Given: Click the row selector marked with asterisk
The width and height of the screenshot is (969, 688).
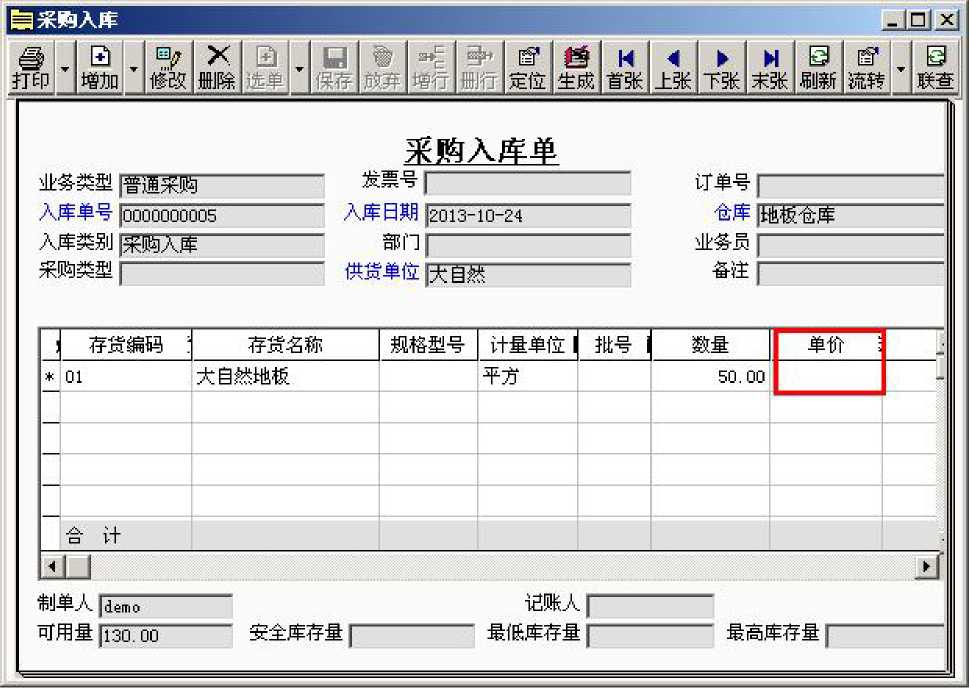Looking at the screenshot, I should coord(50,376).
